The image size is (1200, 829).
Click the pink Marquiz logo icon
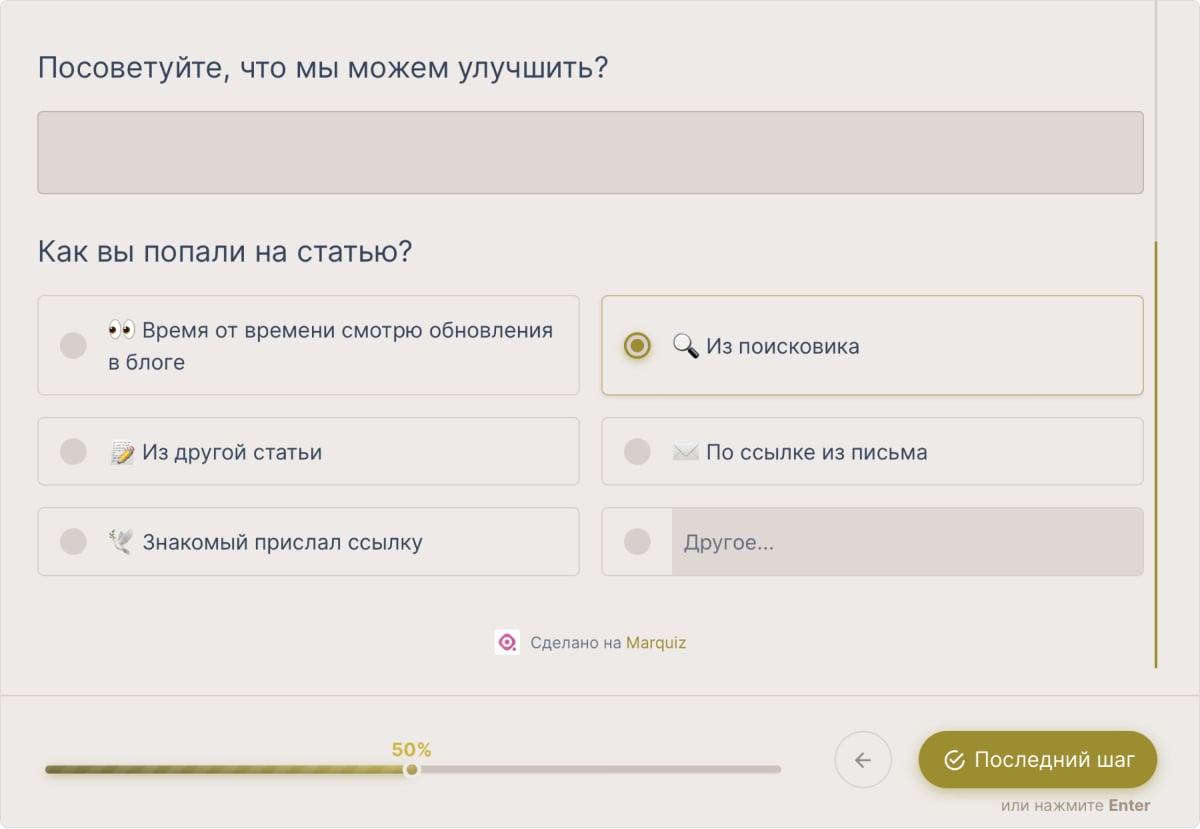tap(507, 643)
